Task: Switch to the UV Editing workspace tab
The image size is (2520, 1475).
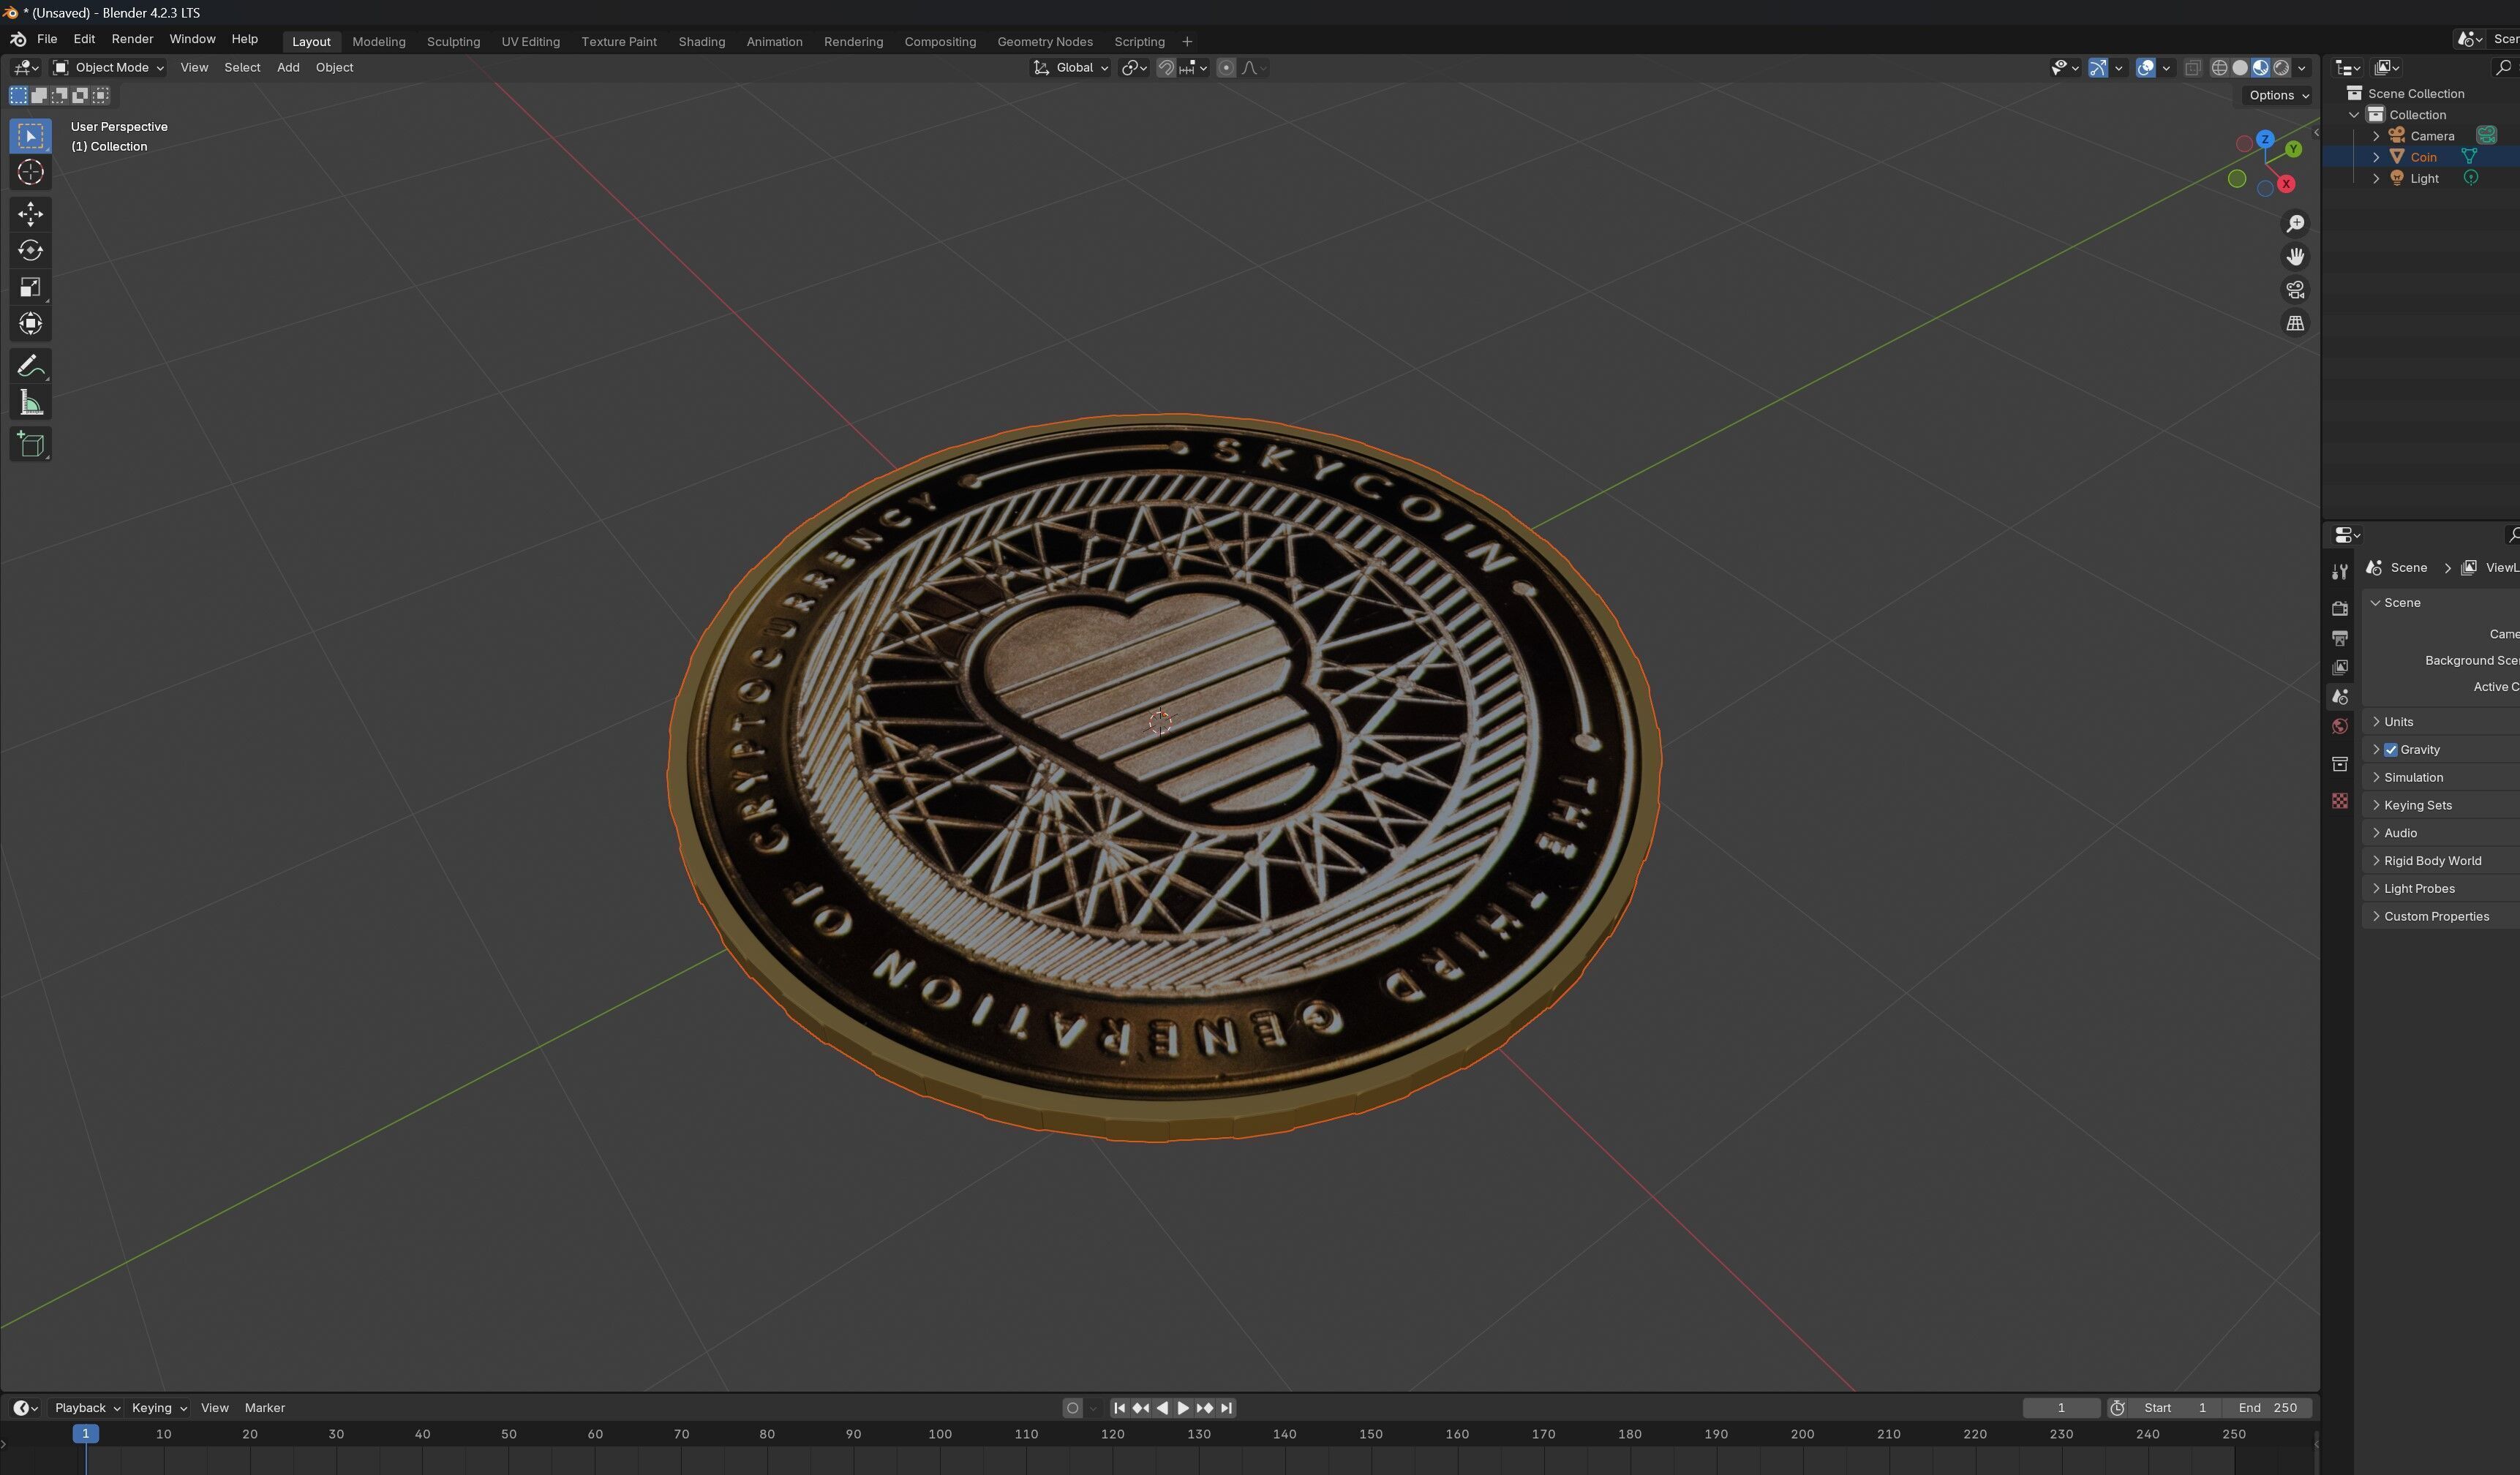Action: [x=530, y=42]
